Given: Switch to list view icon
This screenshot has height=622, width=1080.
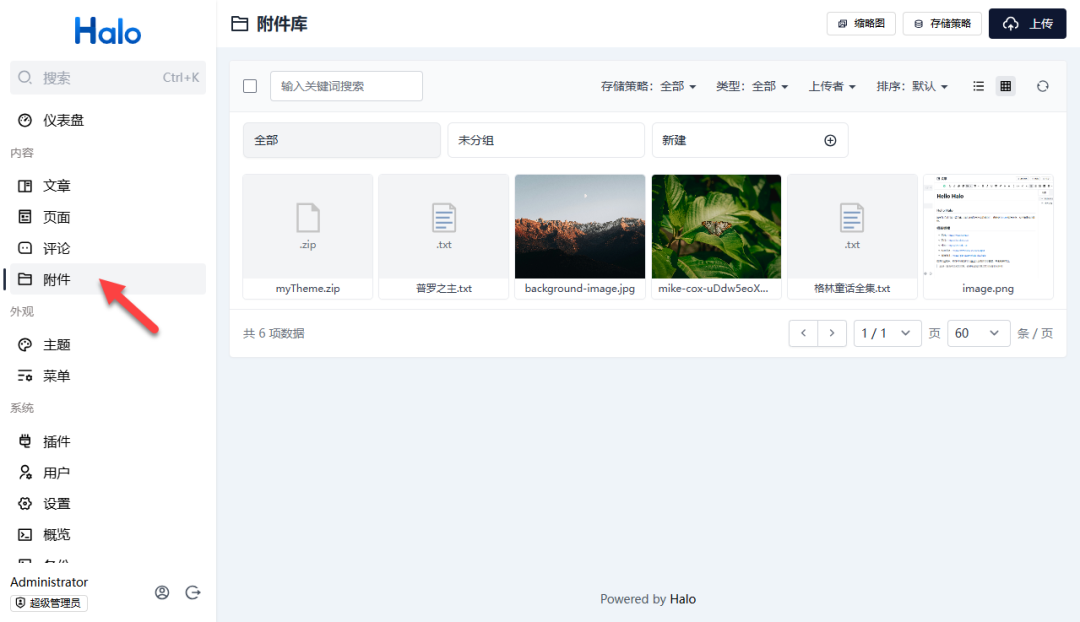Looking at the screenshot, I should coord(978,86).
